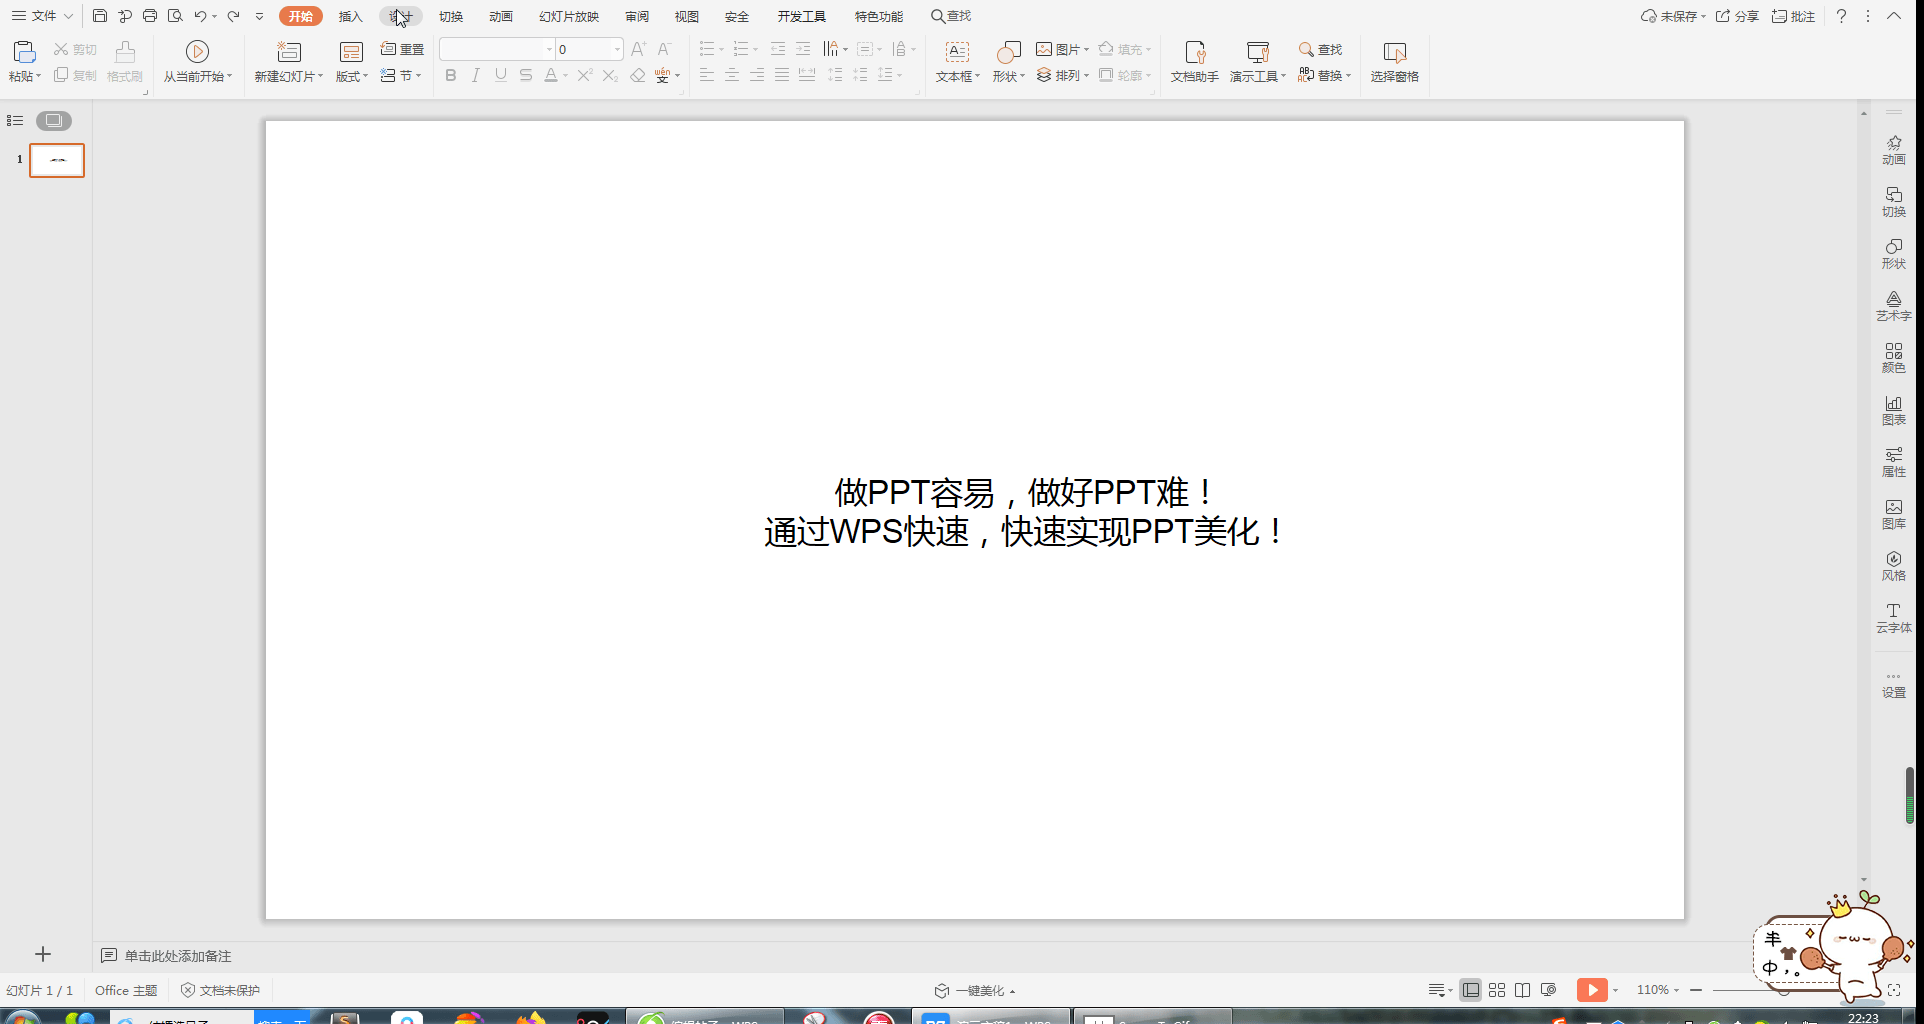The height and width of the screenshot is (1024, 1924).
Task: Click the Save icon in quick access bar
Action: click(x=100, y=16)
